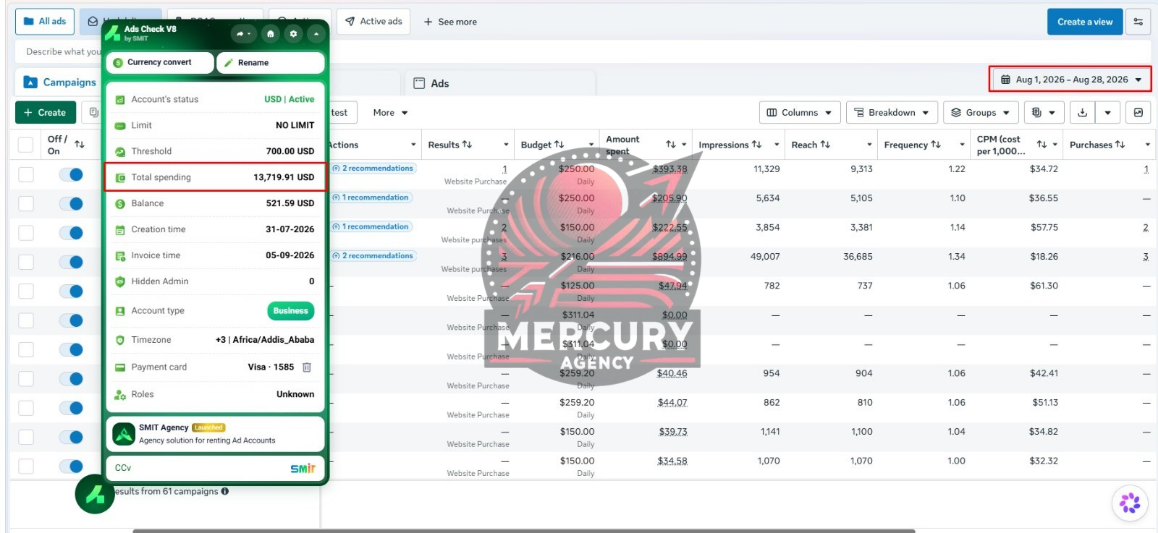The height and width of the screenshot is (533, 1158).
Task: Click See more views
Action: (x=450, y=22)
